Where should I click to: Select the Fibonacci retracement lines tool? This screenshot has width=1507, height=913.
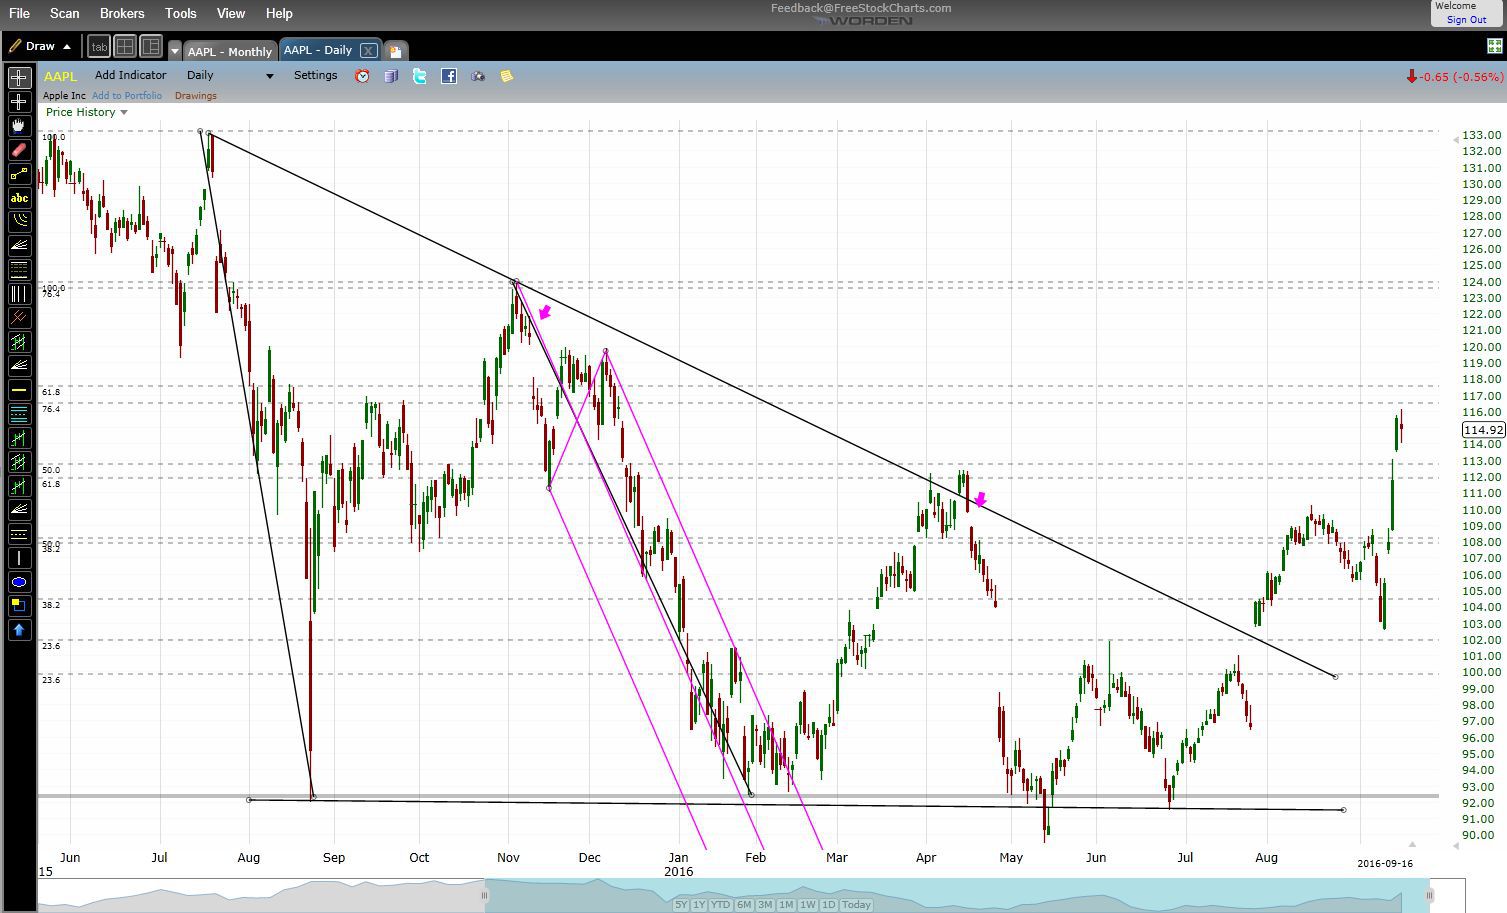pyautogui.click(x=18, y=270)
